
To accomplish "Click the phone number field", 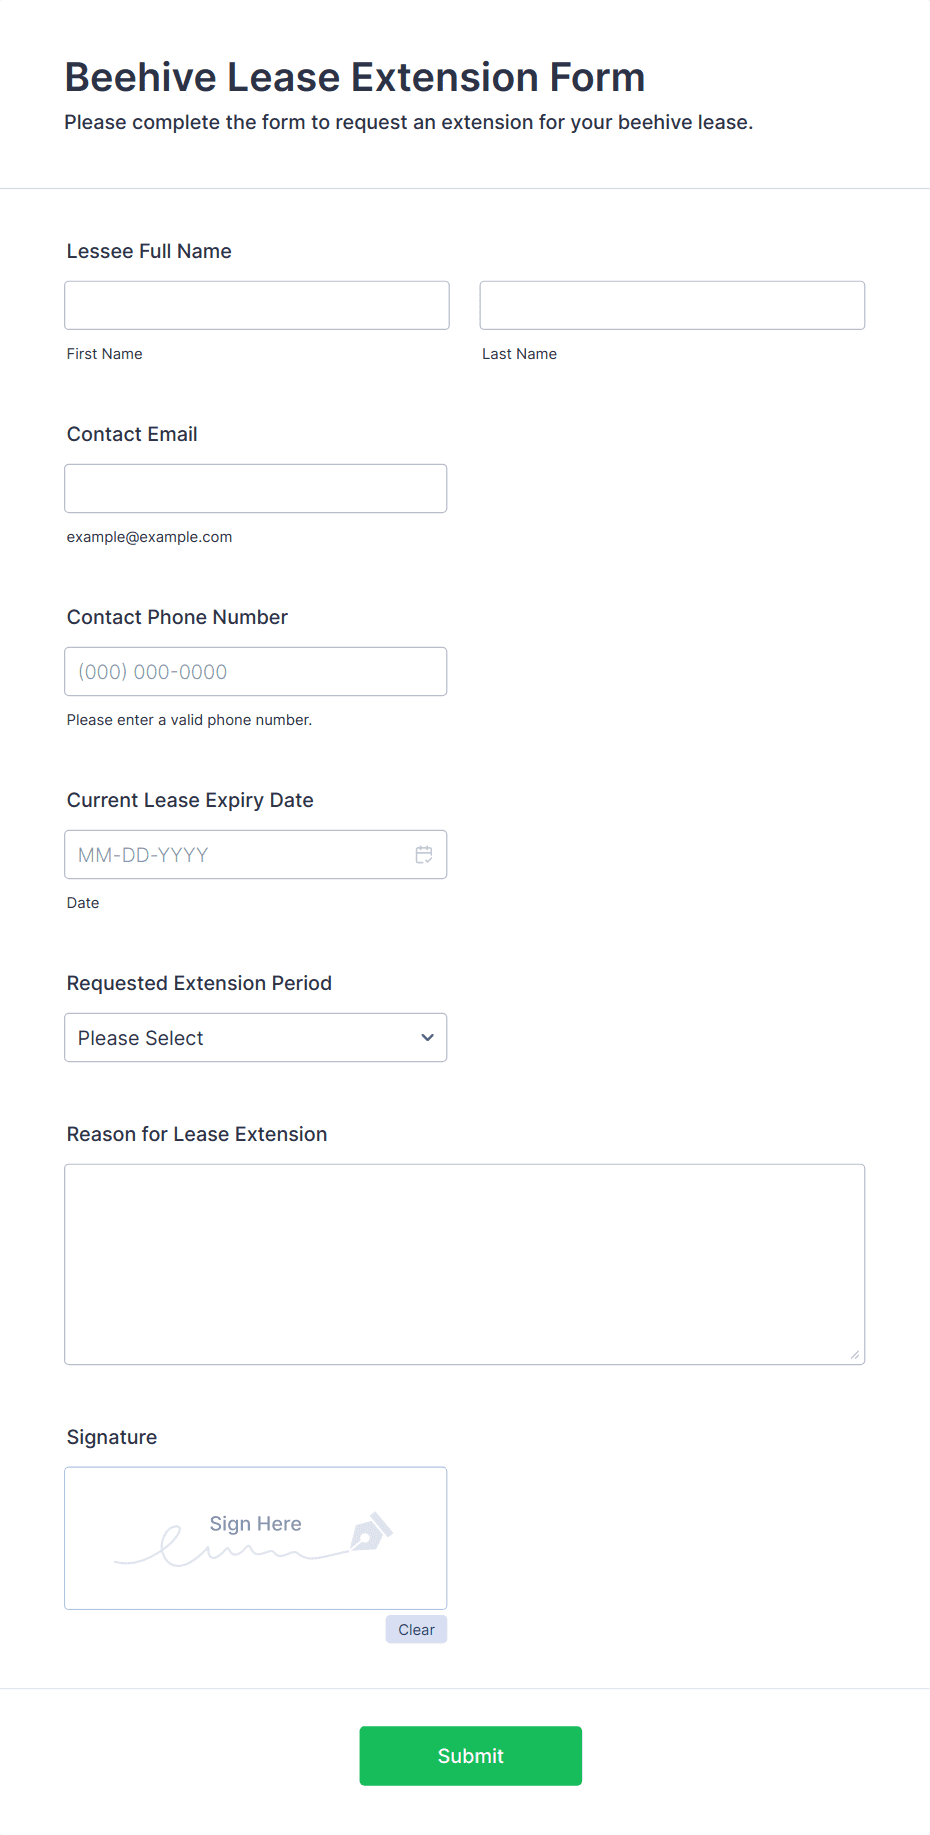I will [256, 671].
